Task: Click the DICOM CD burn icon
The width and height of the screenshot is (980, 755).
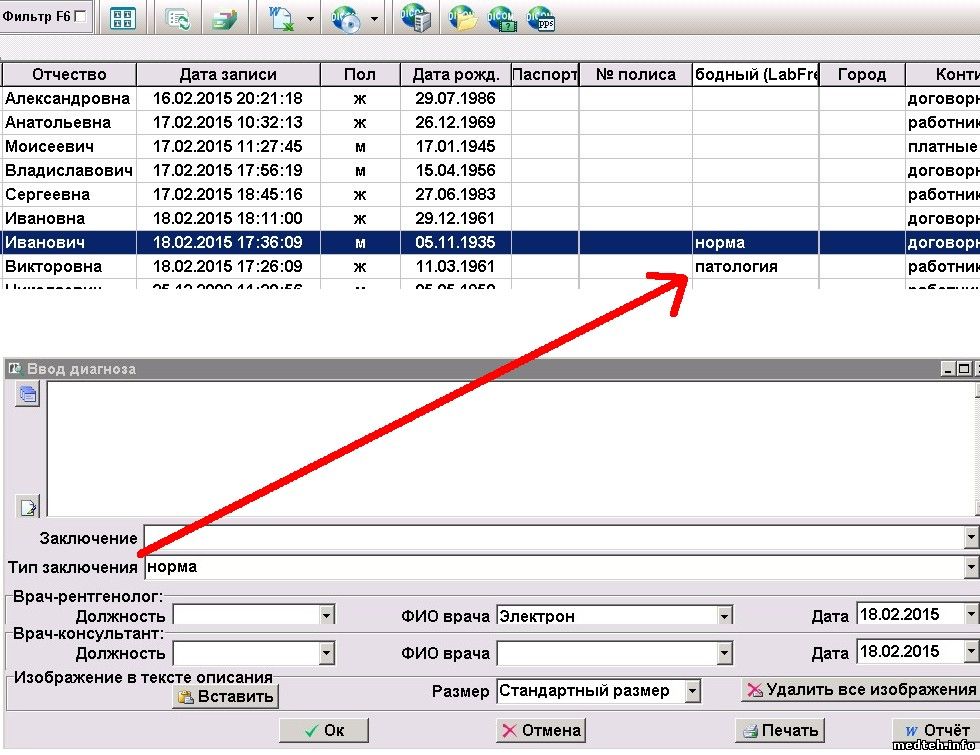Action: [x=347, y=18]
